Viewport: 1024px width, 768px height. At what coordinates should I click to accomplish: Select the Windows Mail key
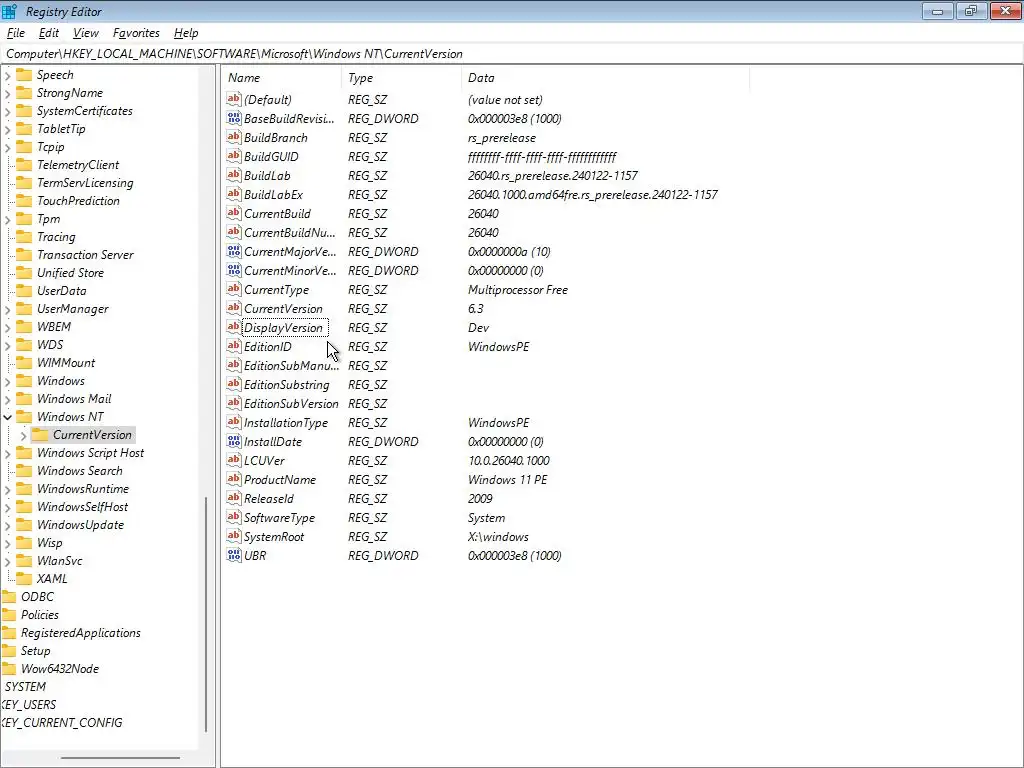(x=74, y=398)
